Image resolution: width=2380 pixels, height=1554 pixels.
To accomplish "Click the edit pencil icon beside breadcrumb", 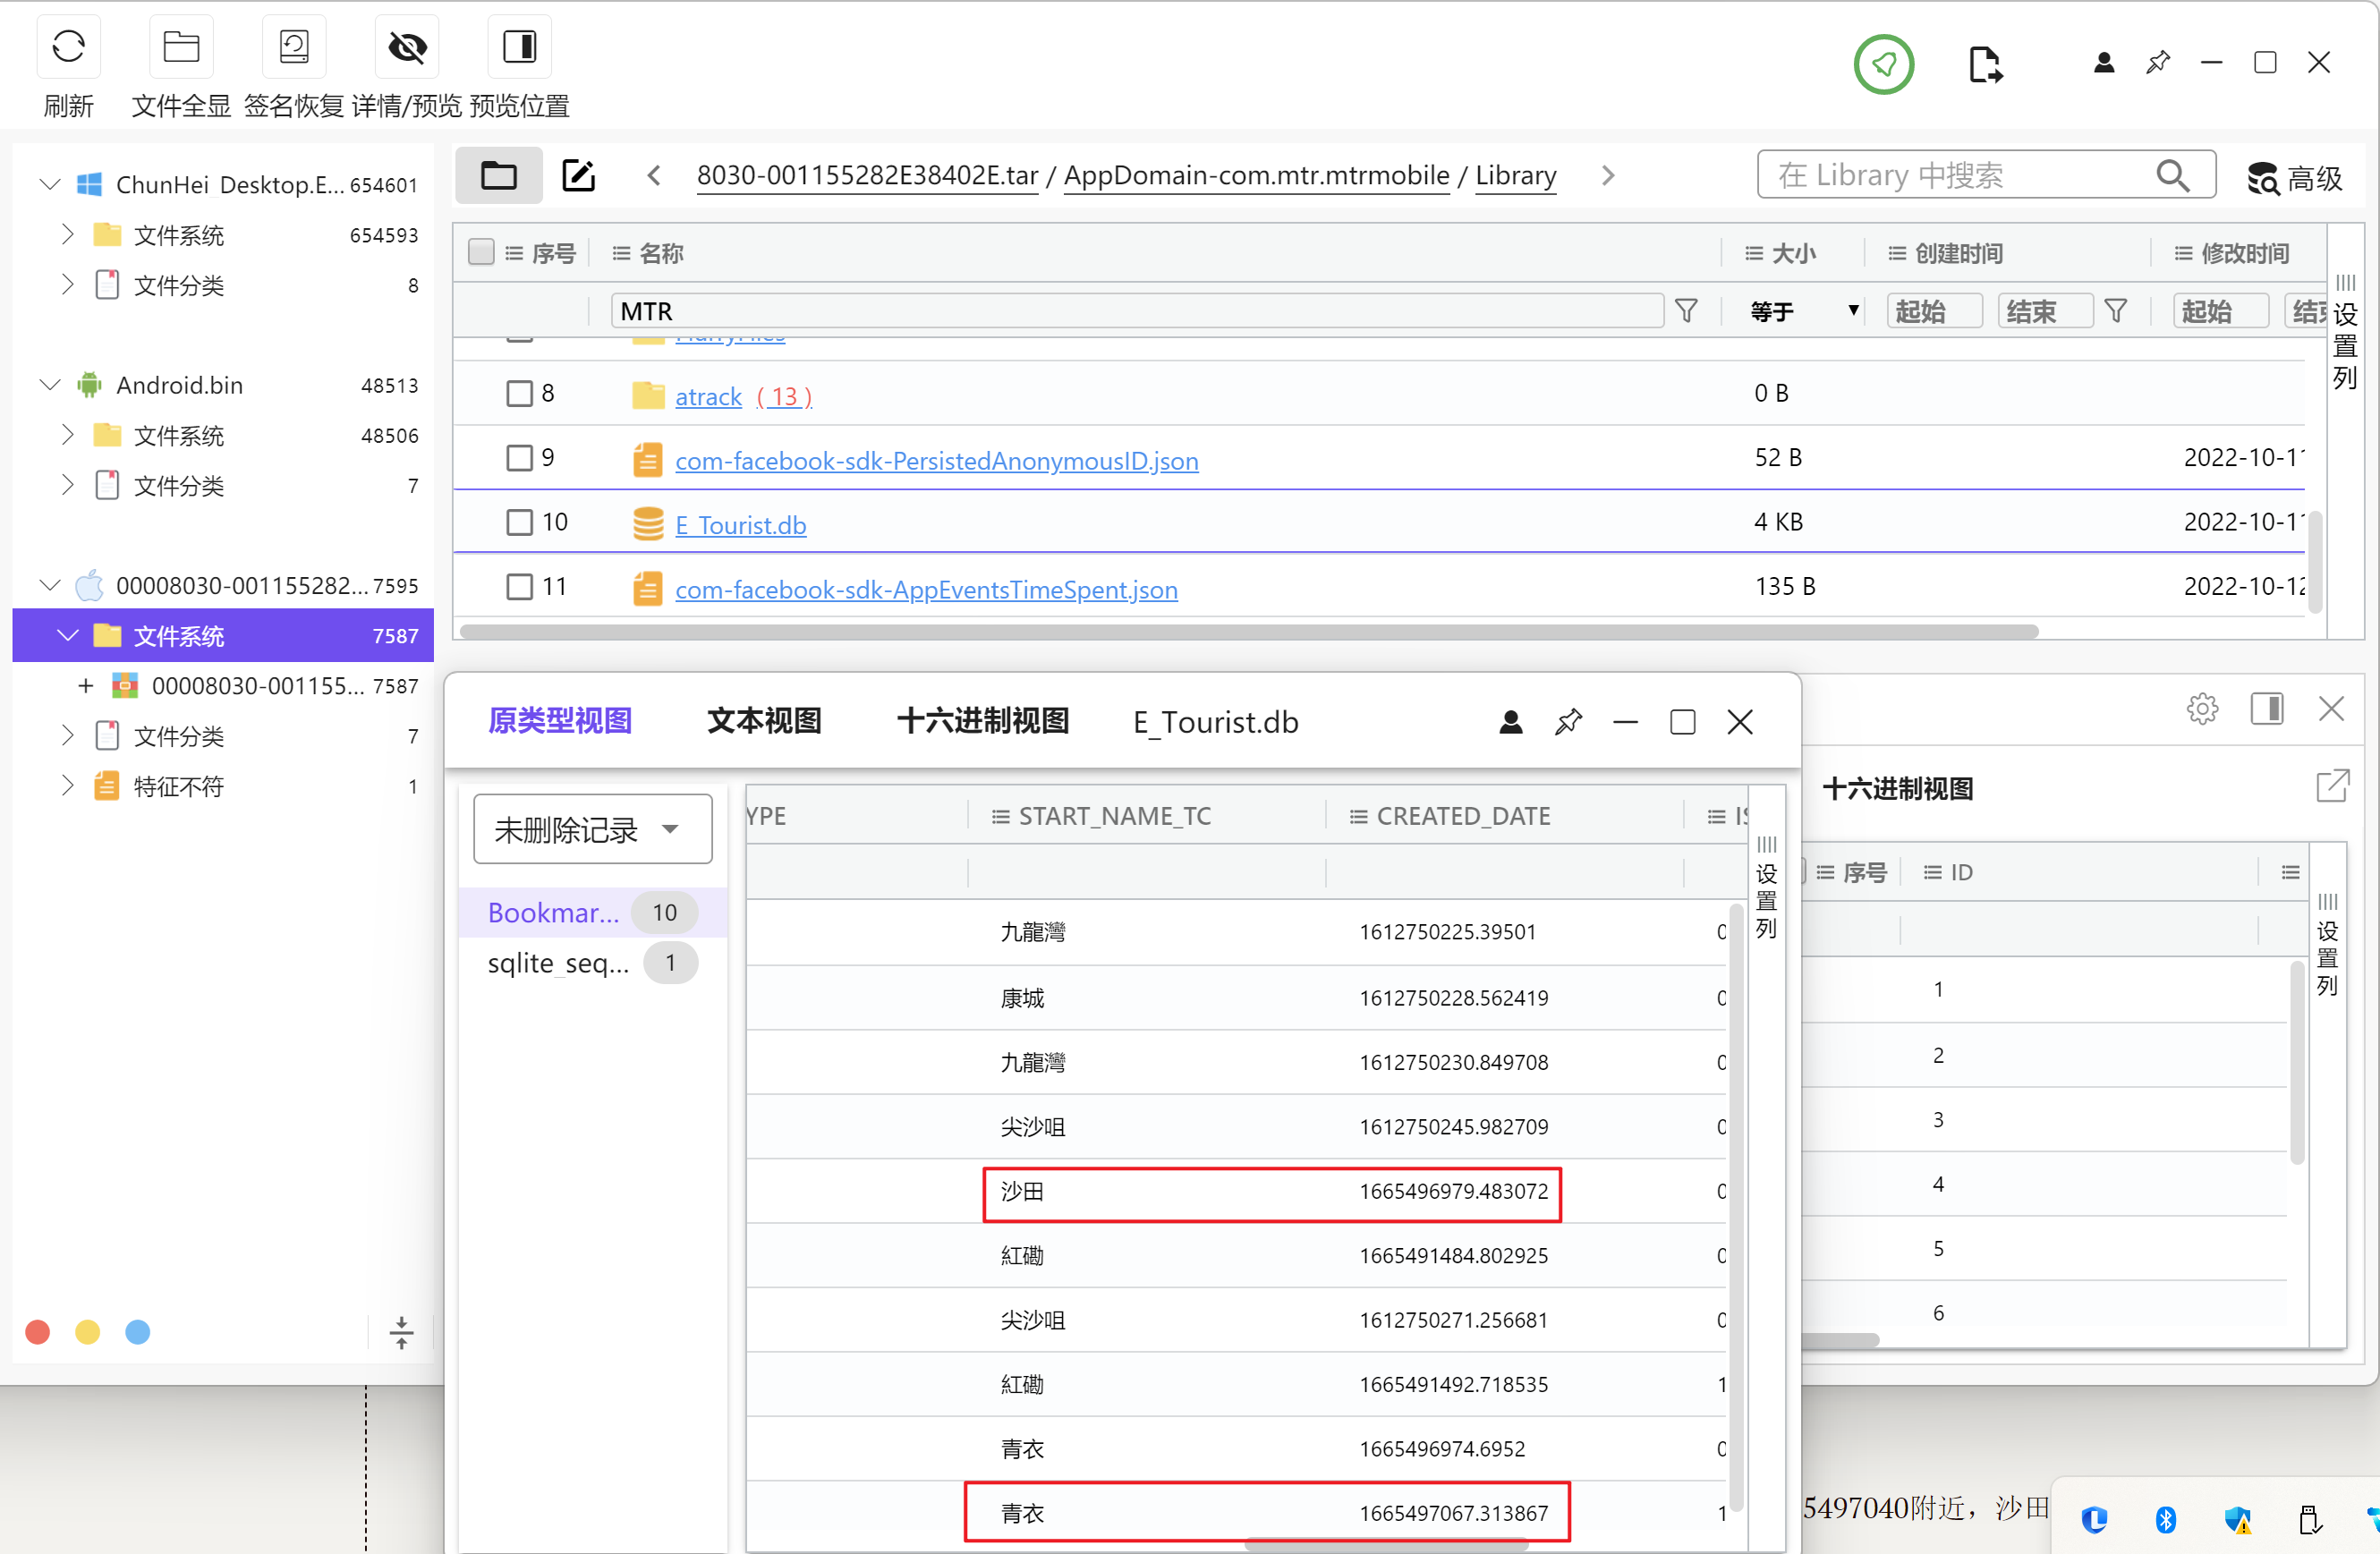I will pyautogui.click(x=578, y=176).
